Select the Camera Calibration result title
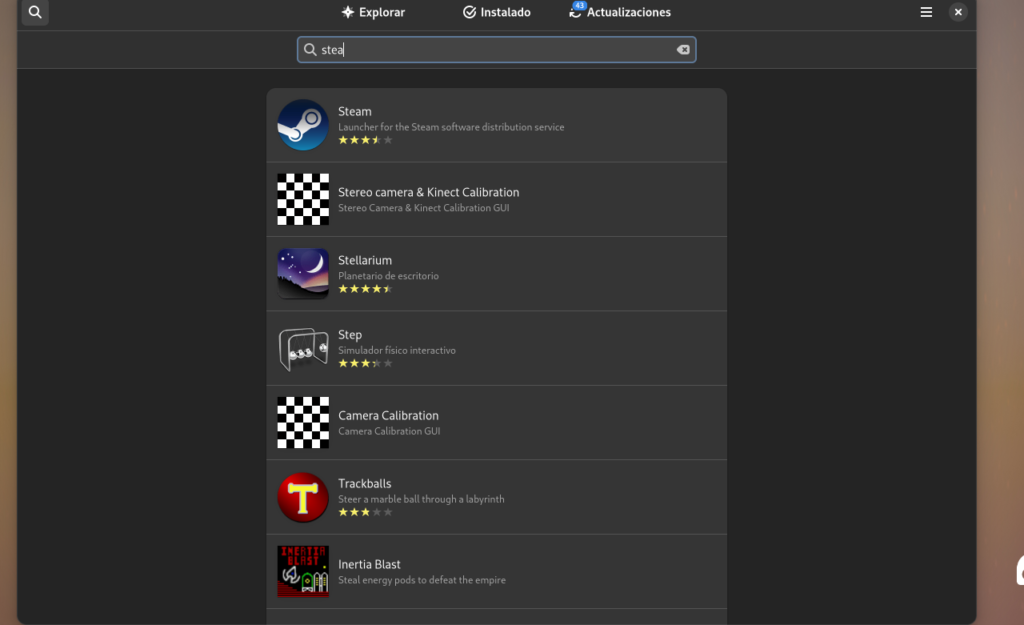Image resolution: width=1024 pixels, height=625 pixels. tap(388, 415)
